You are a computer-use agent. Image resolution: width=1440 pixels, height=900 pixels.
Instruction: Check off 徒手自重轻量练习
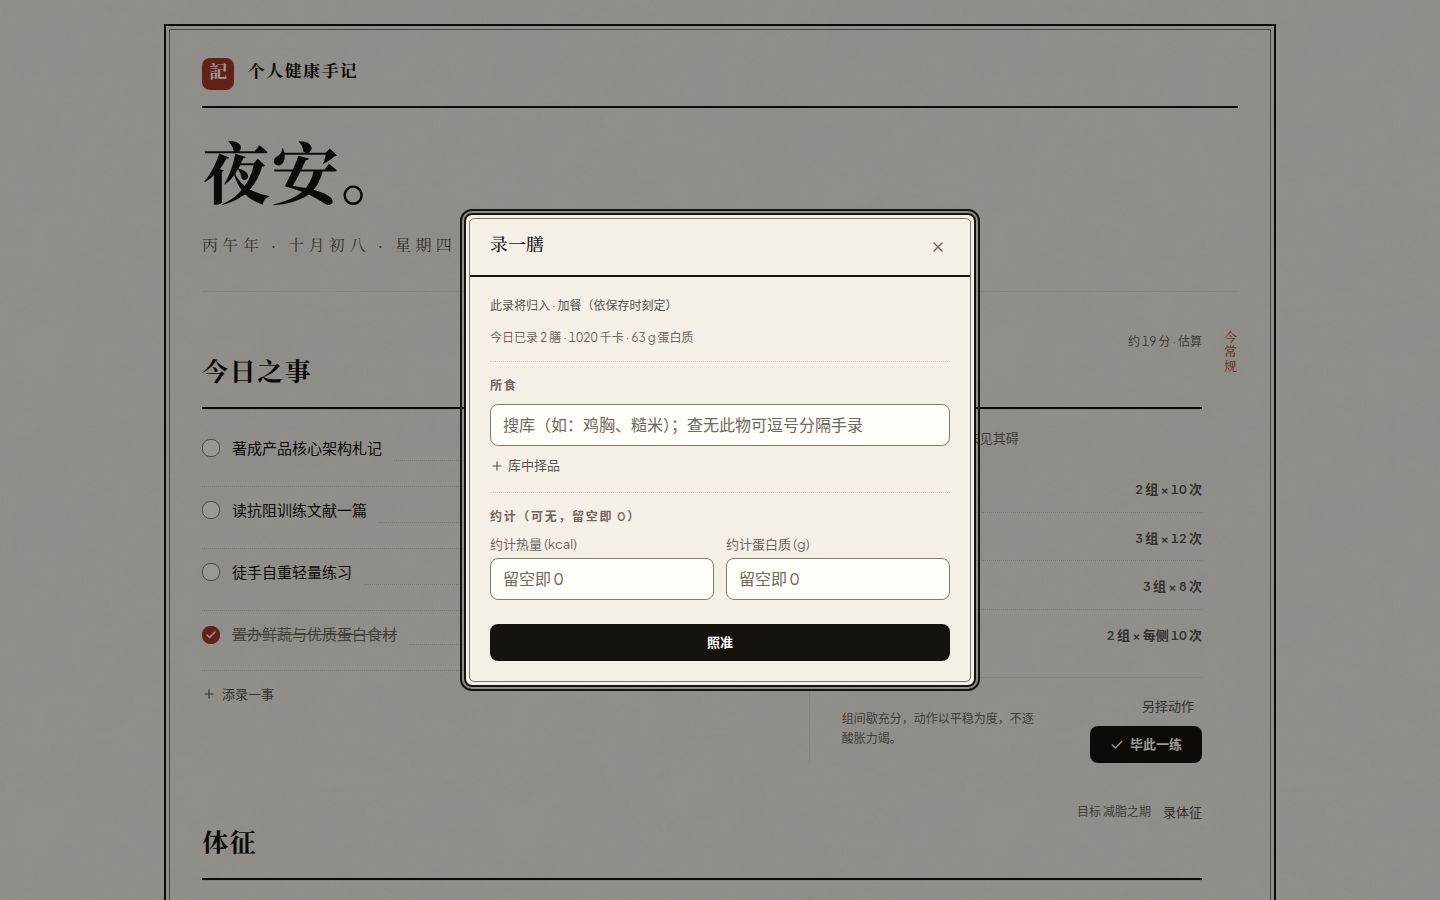[x=211, y=572]
